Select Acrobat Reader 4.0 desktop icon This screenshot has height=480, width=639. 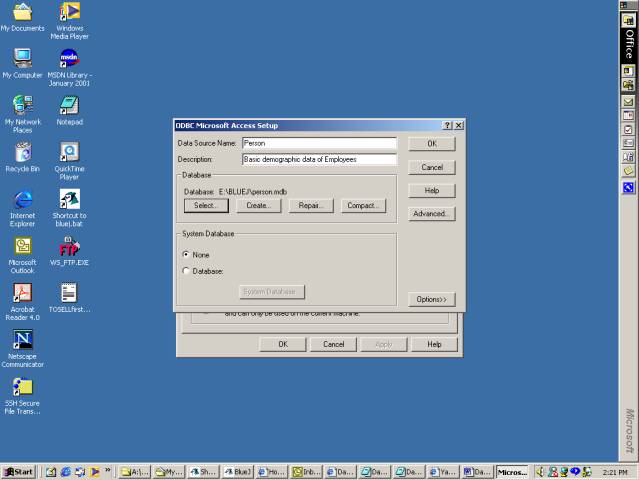(22, 302)
